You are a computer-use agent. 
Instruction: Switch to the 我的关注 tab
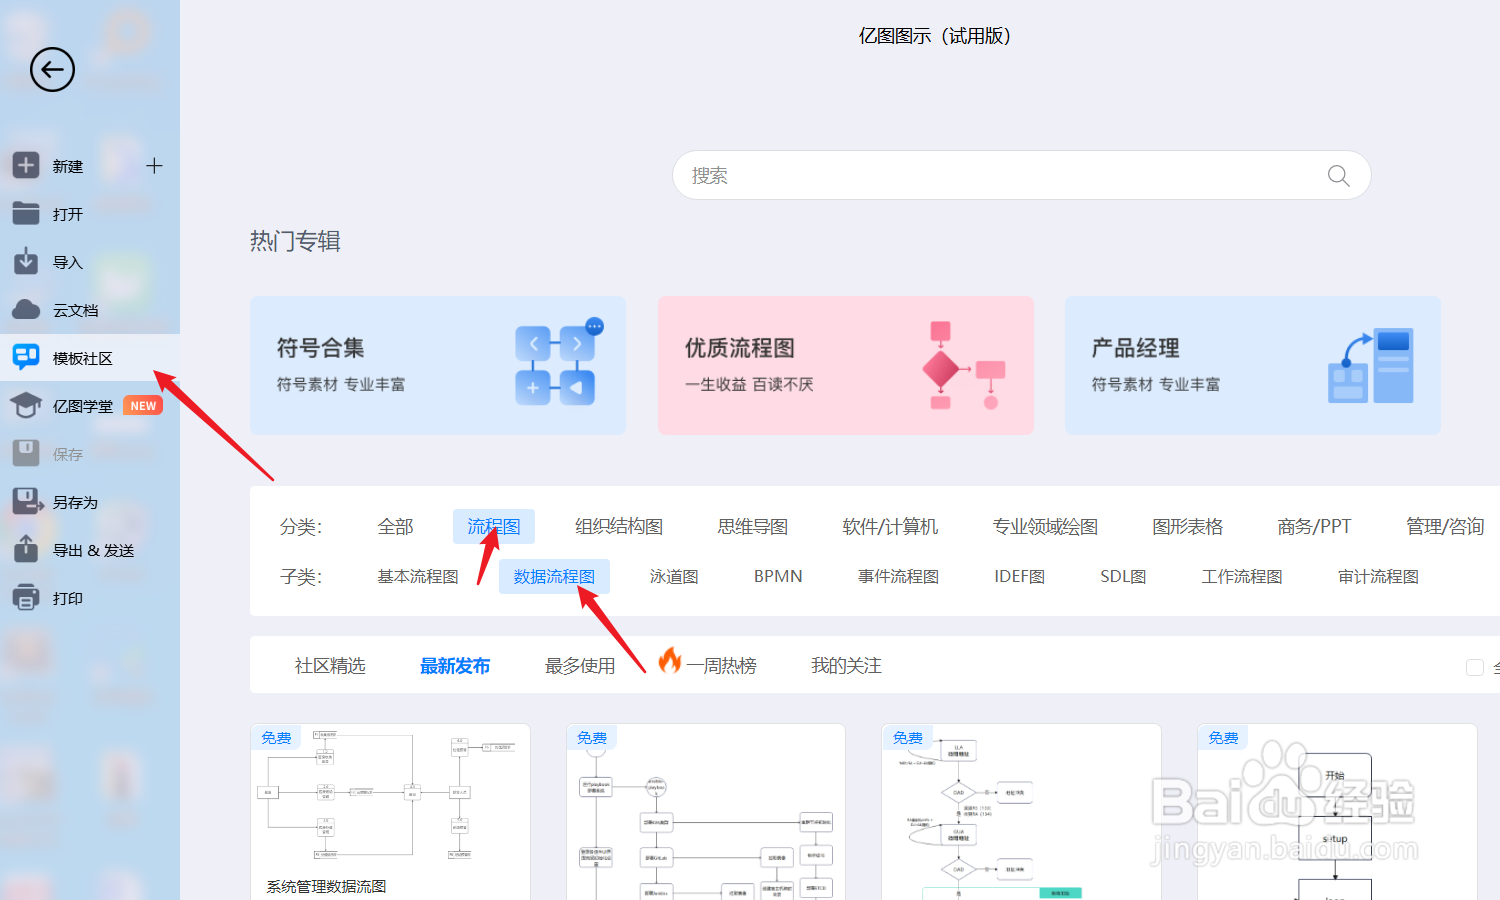tap(846, 666)
